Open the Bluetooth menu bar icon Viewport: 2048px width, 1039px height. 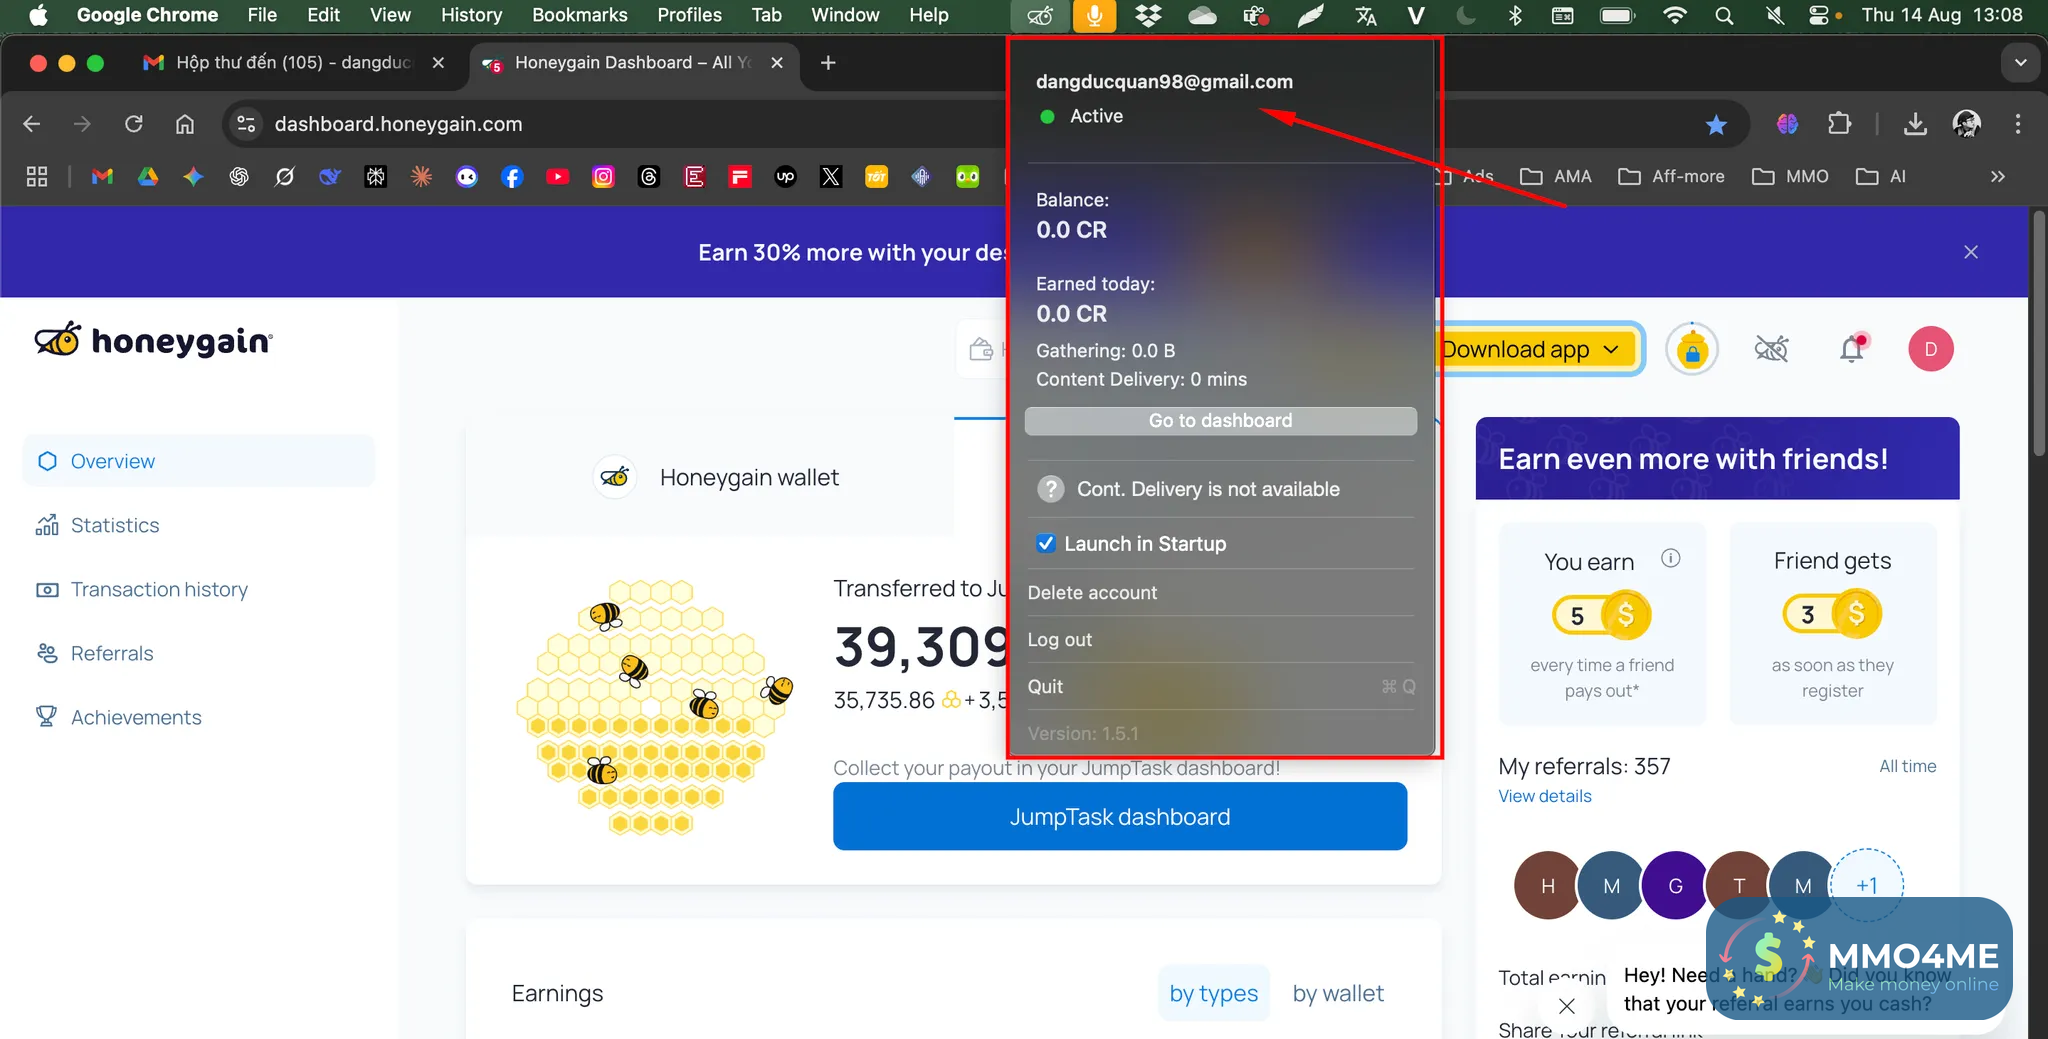click(x=1515, y=15)
